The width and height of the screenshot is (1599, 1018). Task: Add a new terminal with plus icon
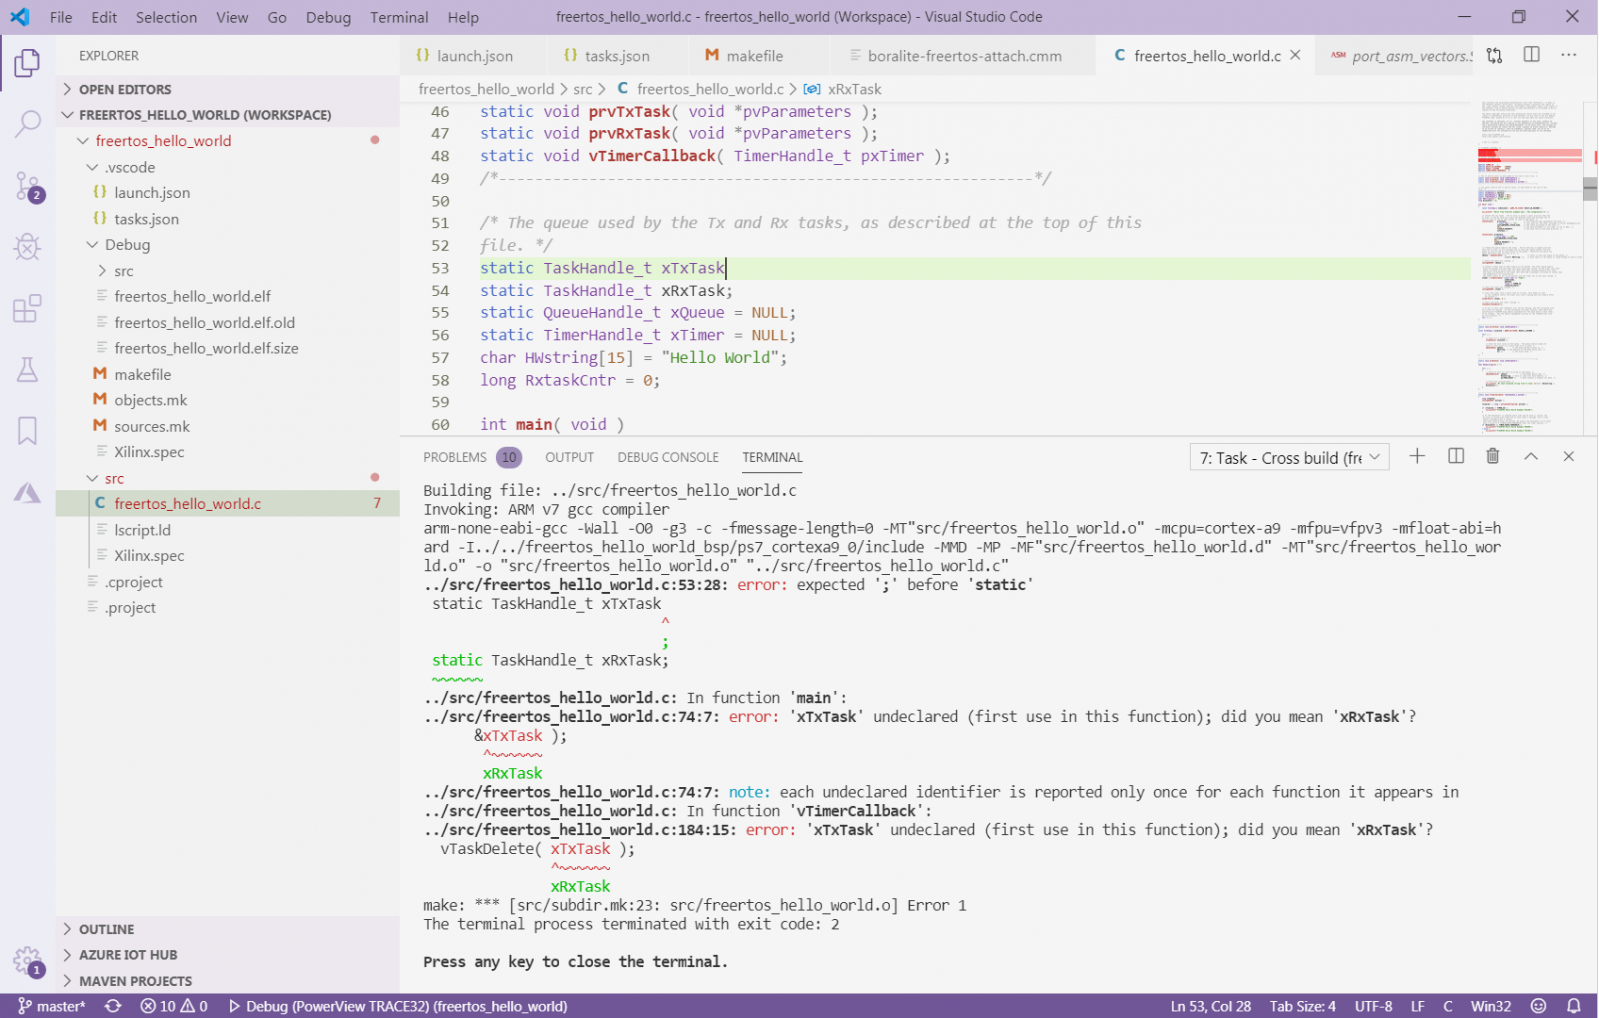pyautogui.click(x=1417, y=456)
